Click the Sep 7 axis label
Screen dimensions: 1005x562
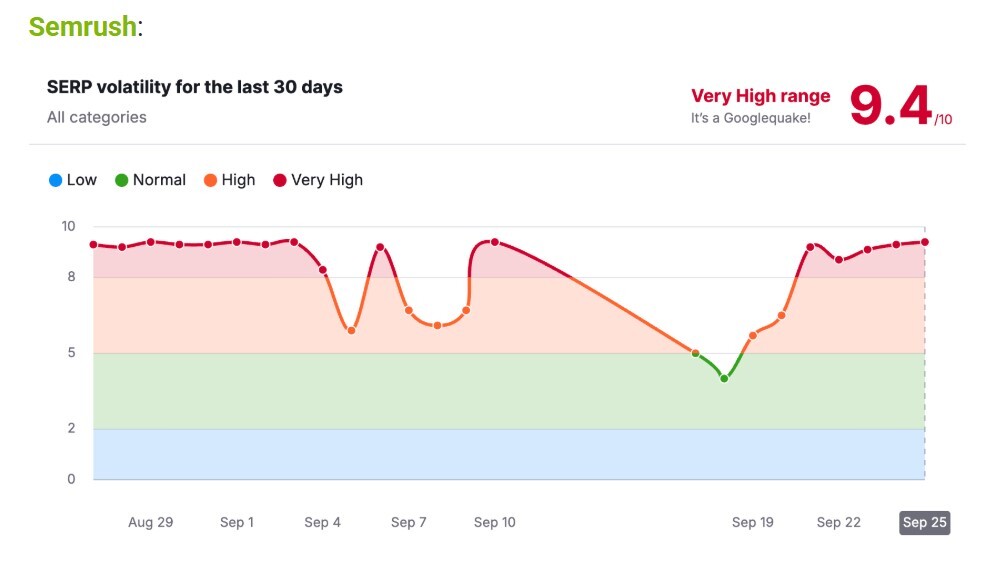(409, 522)
